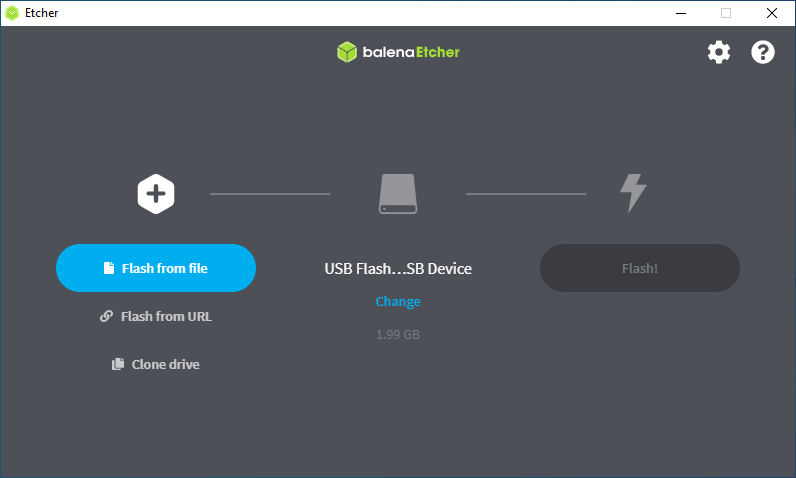Open help with the question mark icon

click(762, 52)
